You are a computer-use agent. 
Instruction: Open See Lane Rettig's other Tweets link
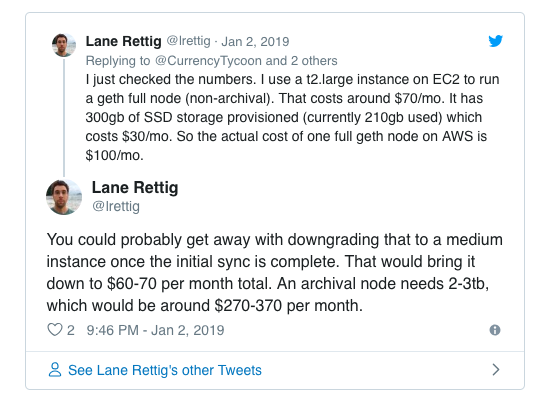coord(165,370)
